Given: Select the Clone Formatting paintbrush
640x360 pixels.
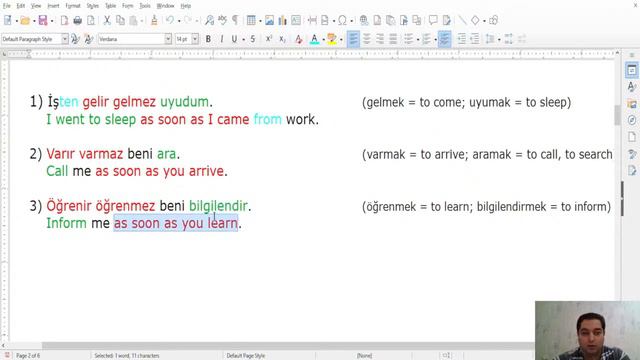Looking at the screenshot, I should tap(154, 20).
